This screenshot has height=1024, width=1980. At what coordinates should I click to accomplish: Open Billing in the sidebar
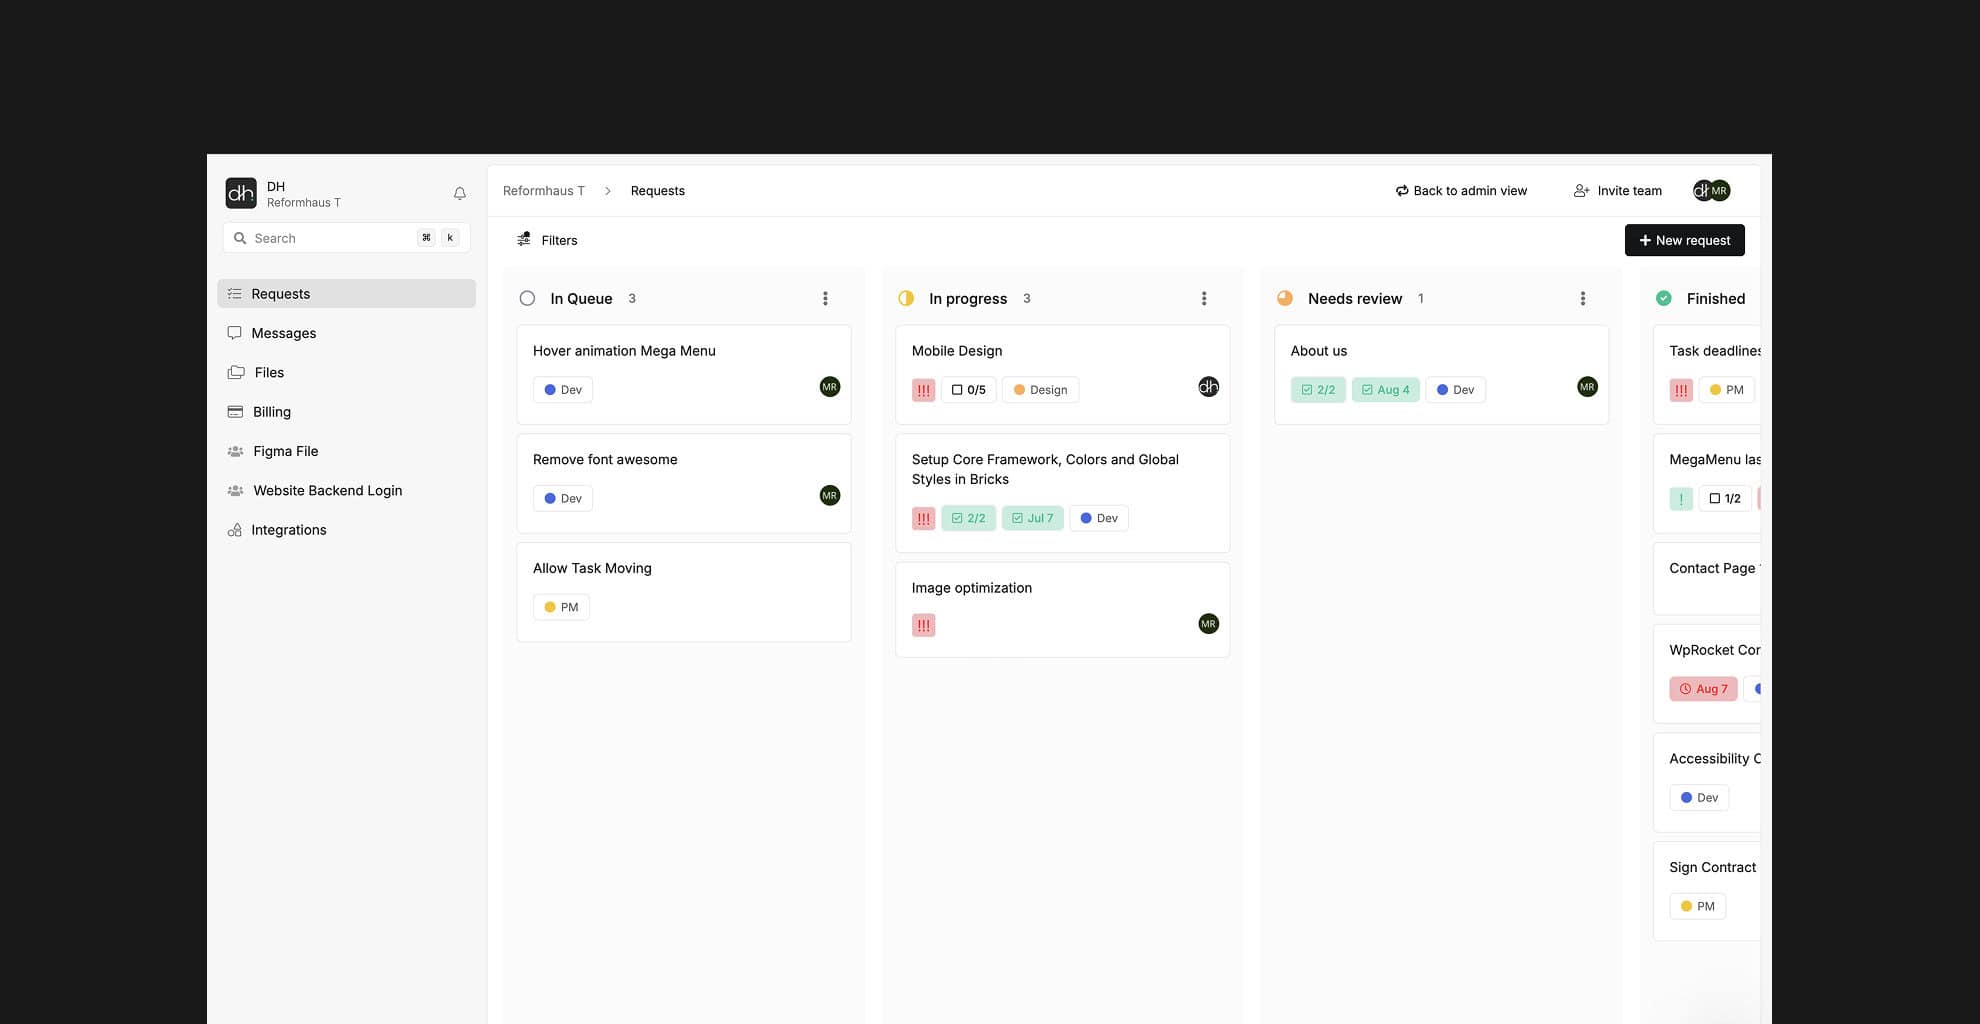pyautogui.click(x=346, y=411)
